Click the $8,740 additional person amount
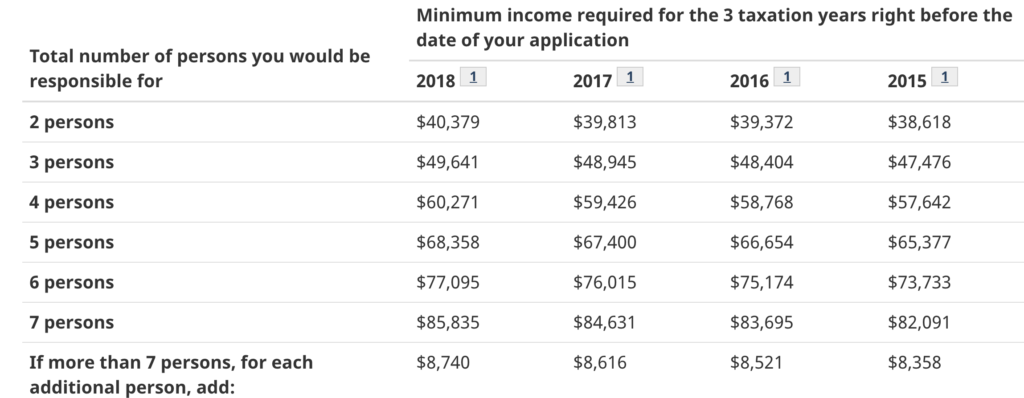Viewport: 1024px width, 398px height. tap(443, 363)
